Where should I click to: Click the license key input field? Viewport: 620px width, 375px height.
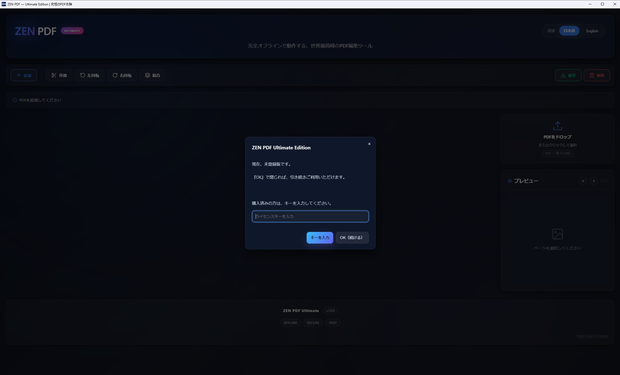click(x=310, y=216)
